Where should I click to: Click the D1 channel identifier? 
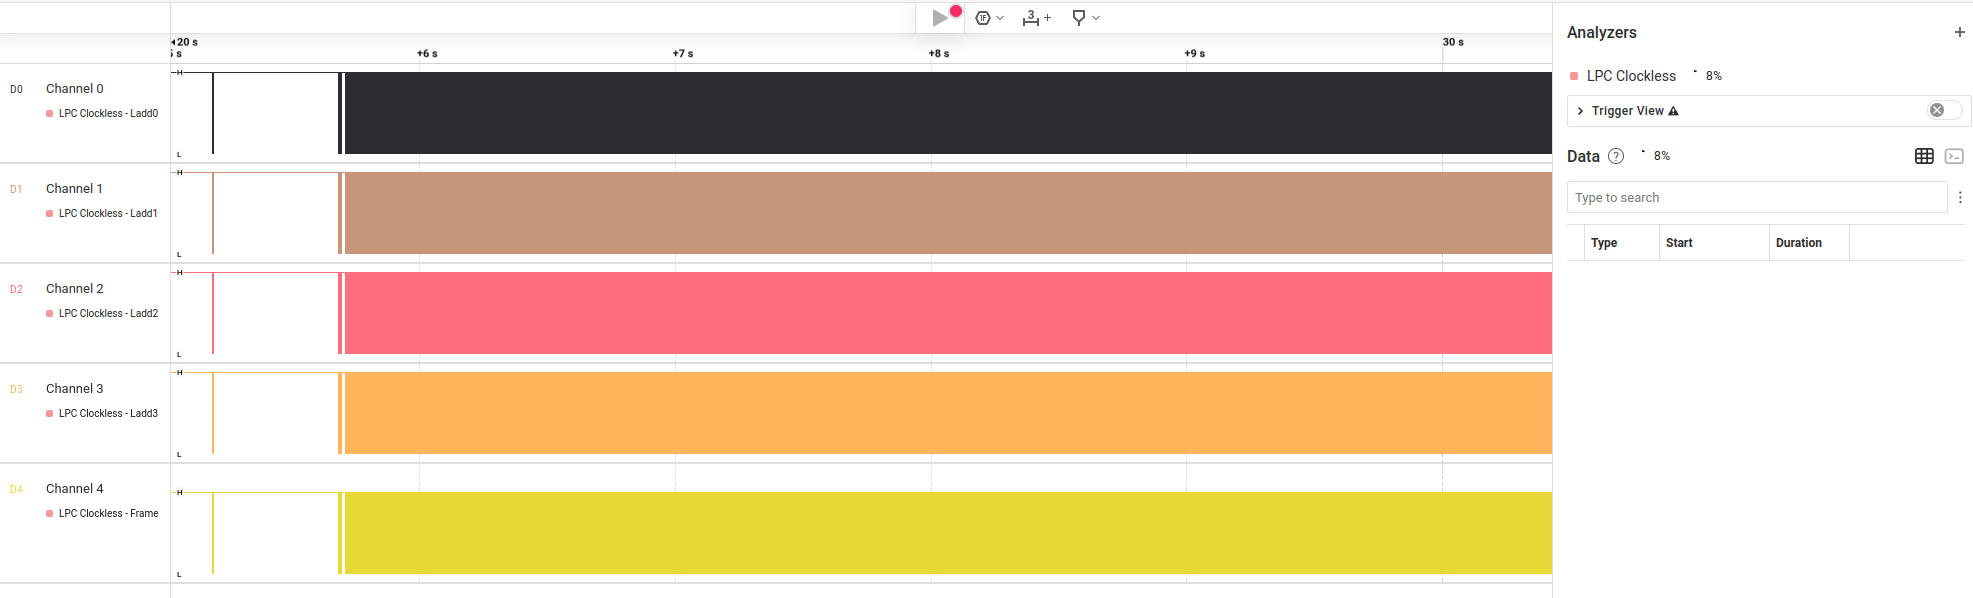(x=16, y=190)
